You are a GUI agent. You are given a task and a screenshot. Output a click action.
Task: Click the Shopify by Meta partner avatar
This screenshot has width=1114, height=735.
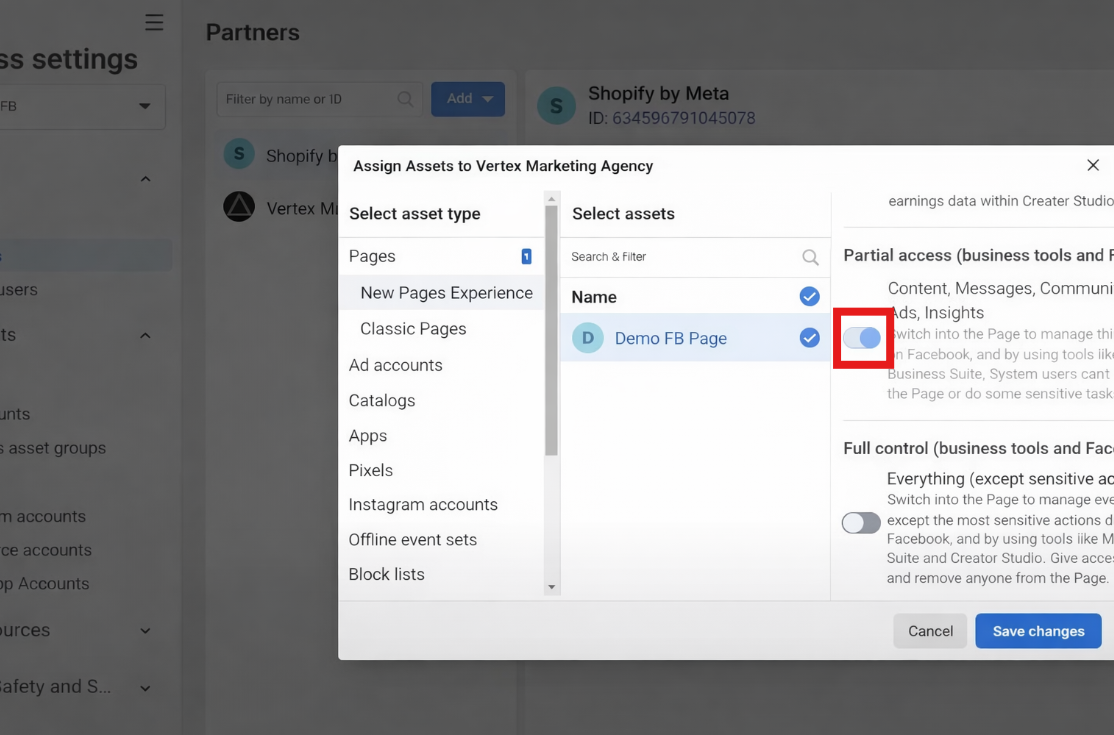point(557,105)
